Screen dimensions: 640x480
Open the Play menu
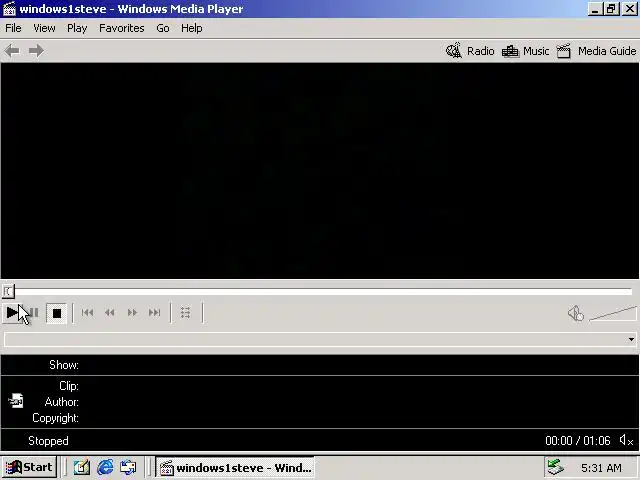pos(77,28)
